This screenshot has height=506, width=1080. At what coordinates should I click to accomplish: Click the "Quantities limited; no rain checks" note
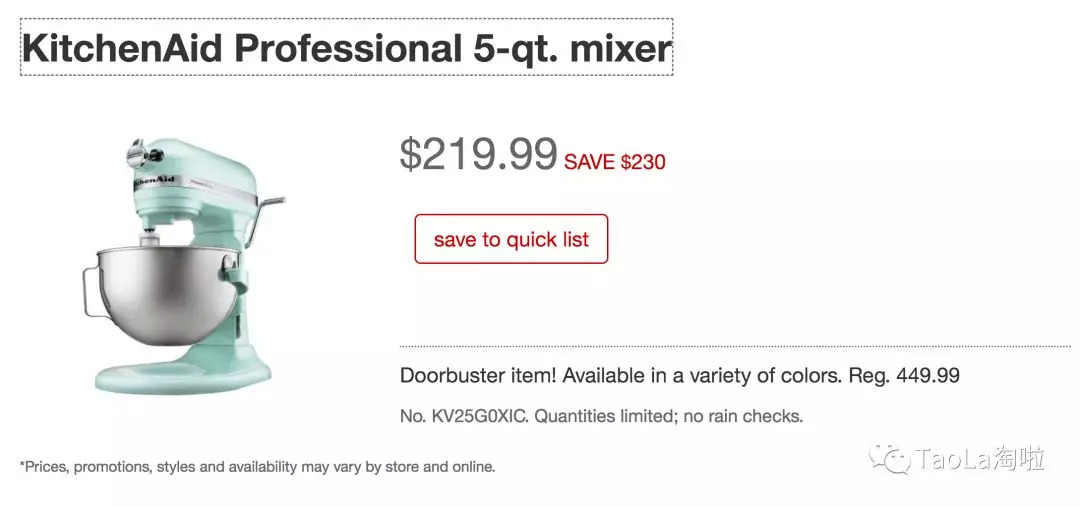(x=668, y=416)
